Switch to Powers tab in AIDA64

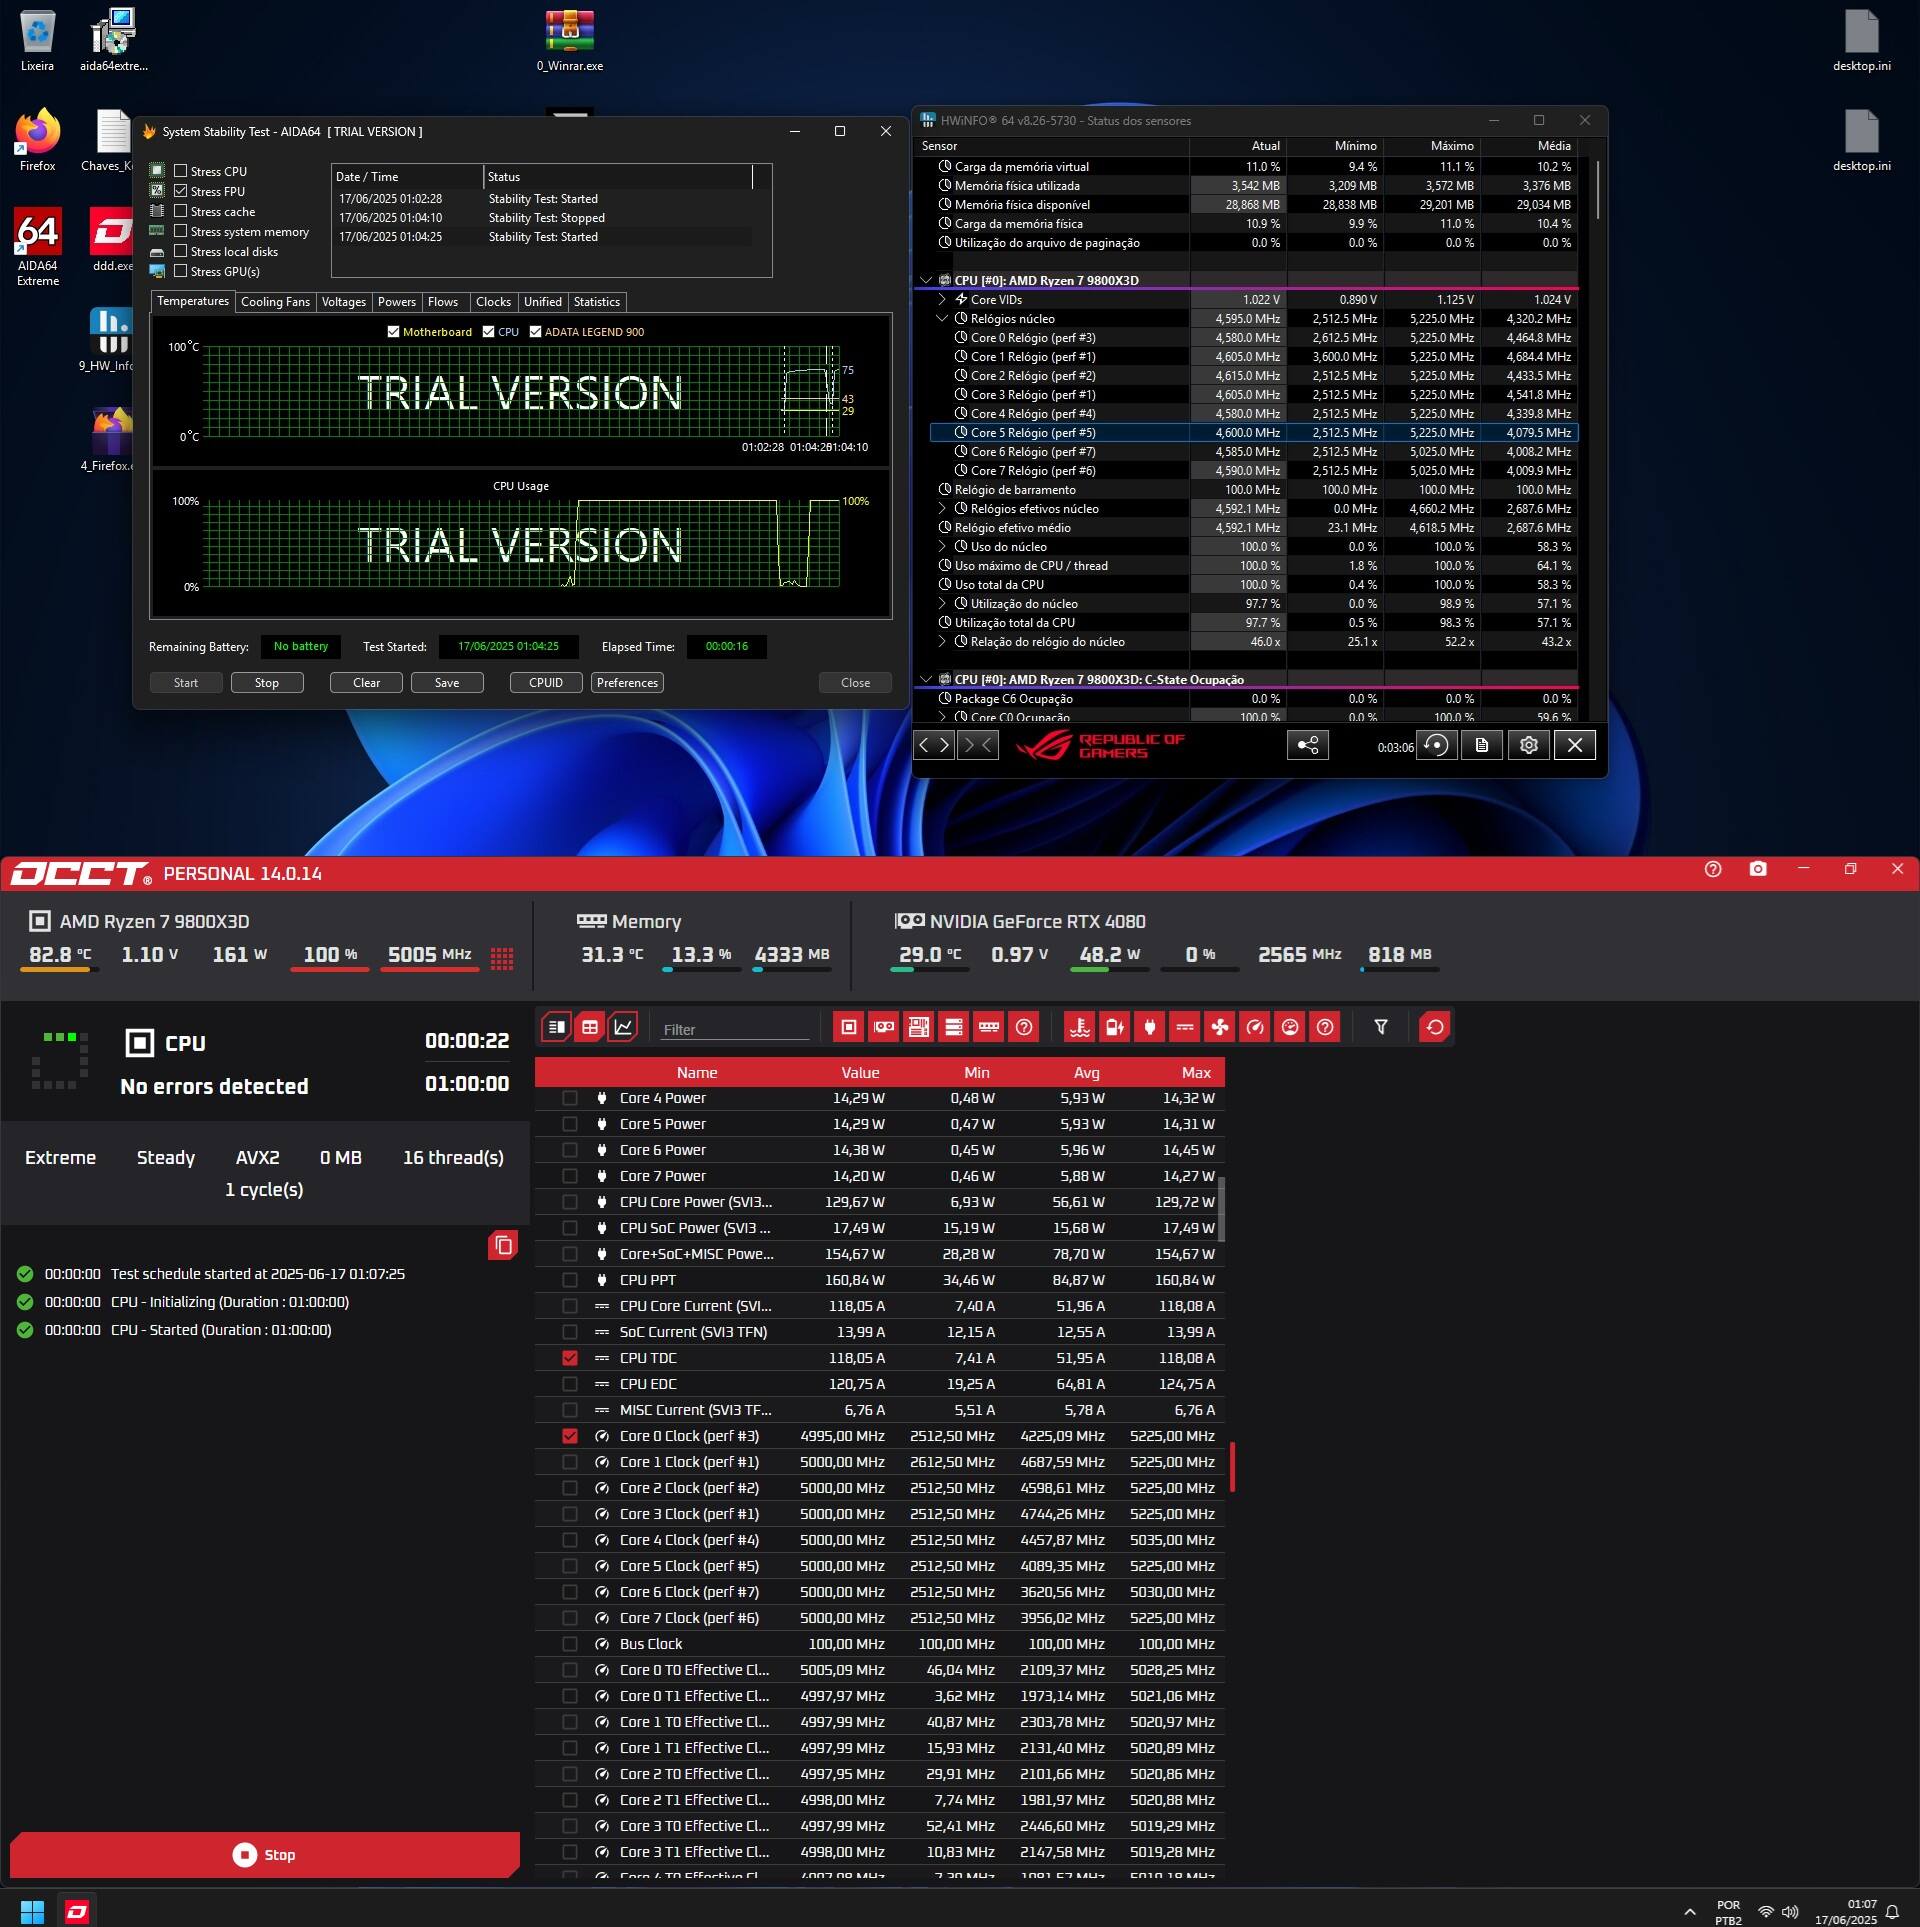point(396,302)
